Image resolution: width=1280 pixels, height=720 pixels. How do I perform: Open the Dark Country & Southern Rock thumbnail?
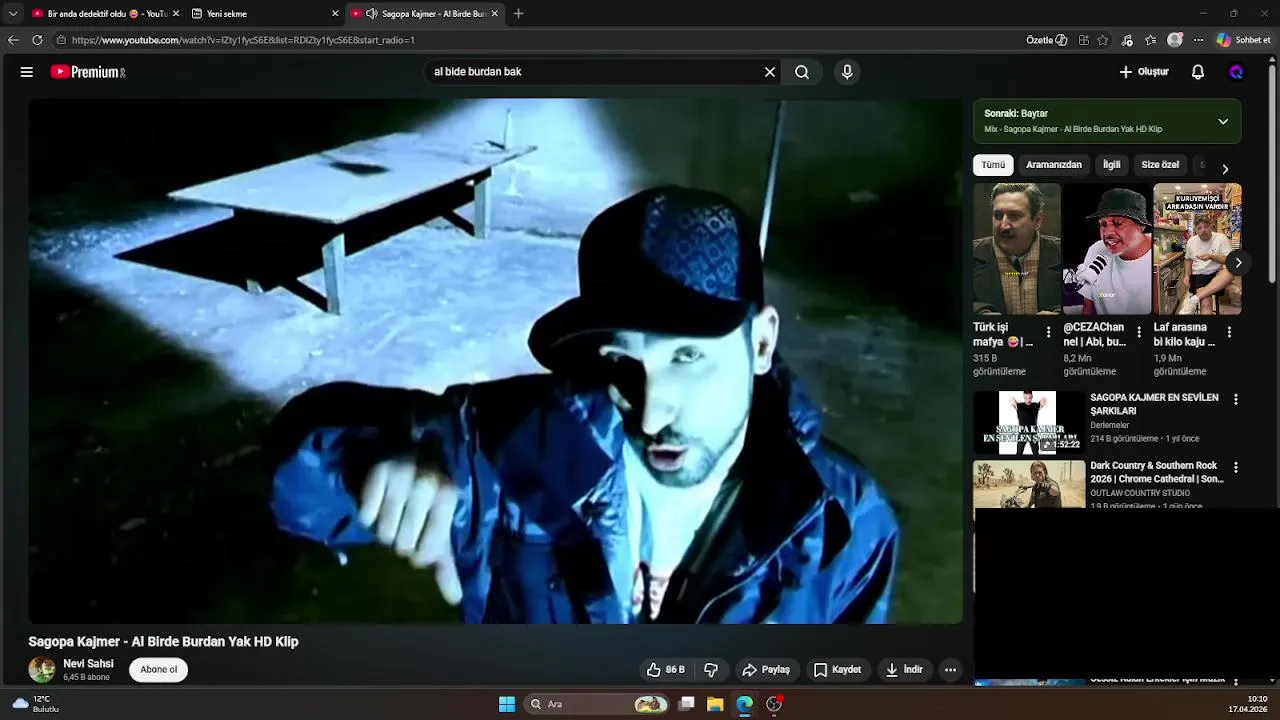tap(1029, 485)
